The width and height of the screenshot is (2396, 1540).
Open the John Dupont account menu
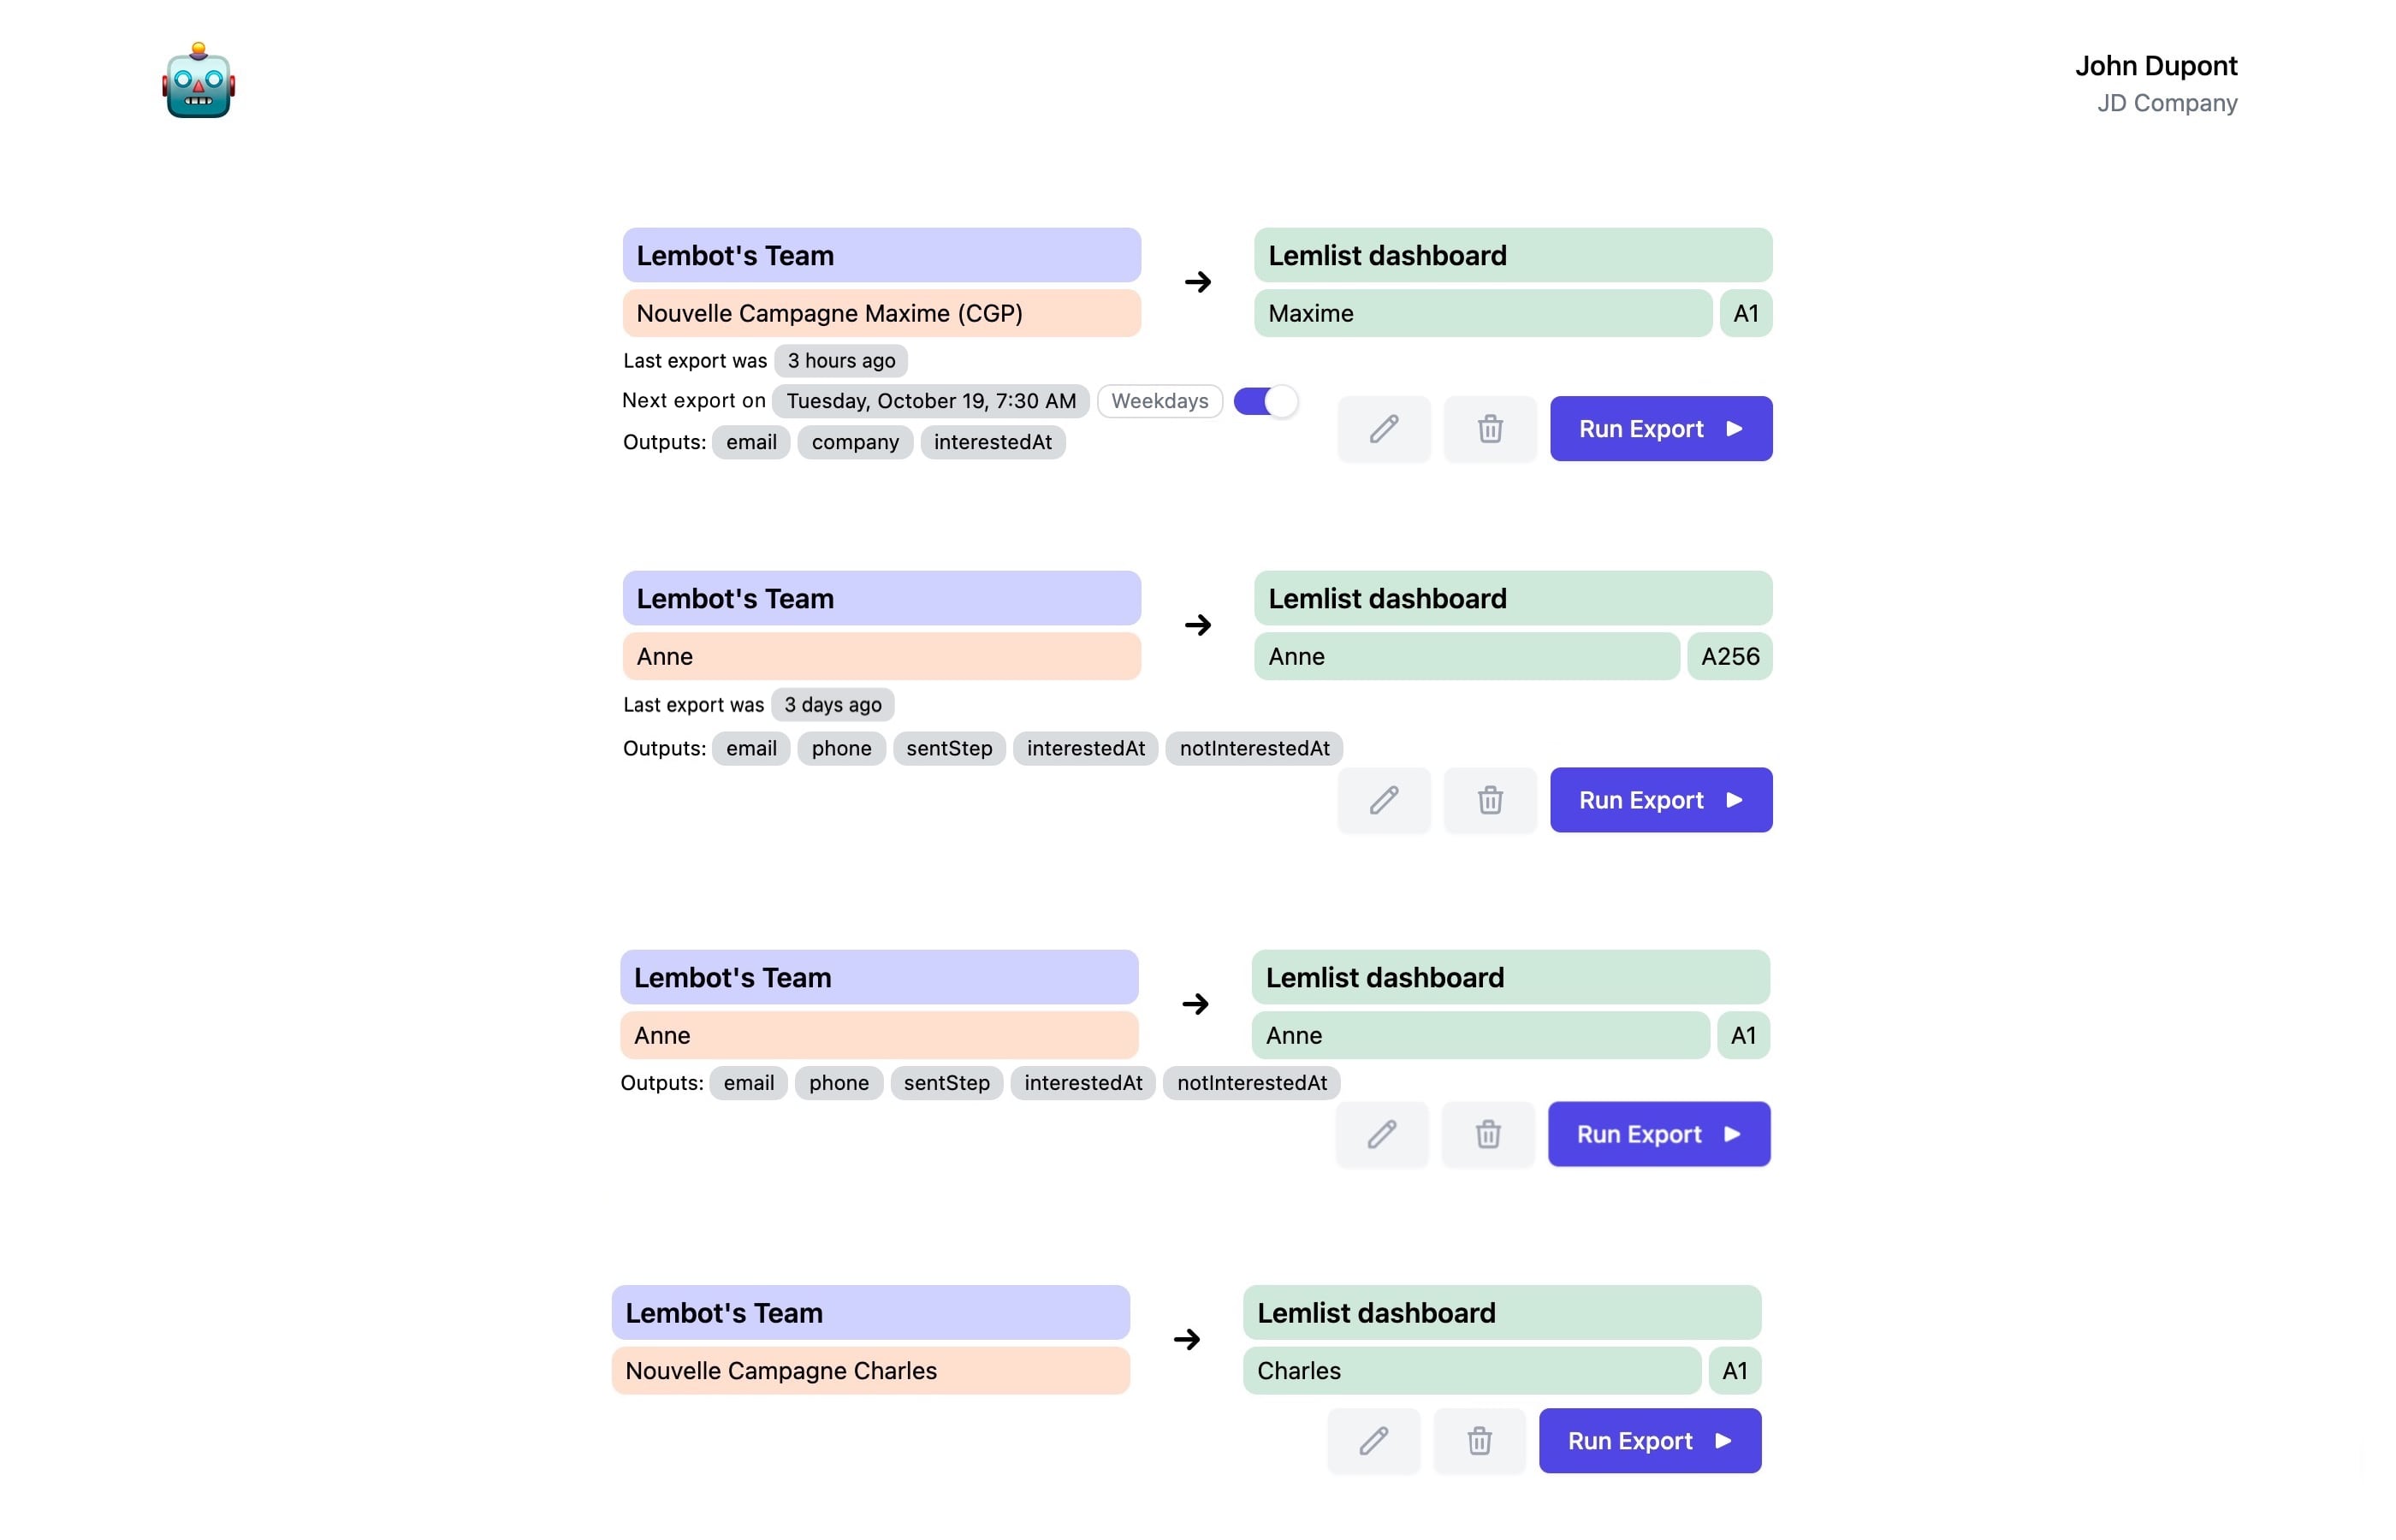pyautogui.click(x=2155, y=83)
